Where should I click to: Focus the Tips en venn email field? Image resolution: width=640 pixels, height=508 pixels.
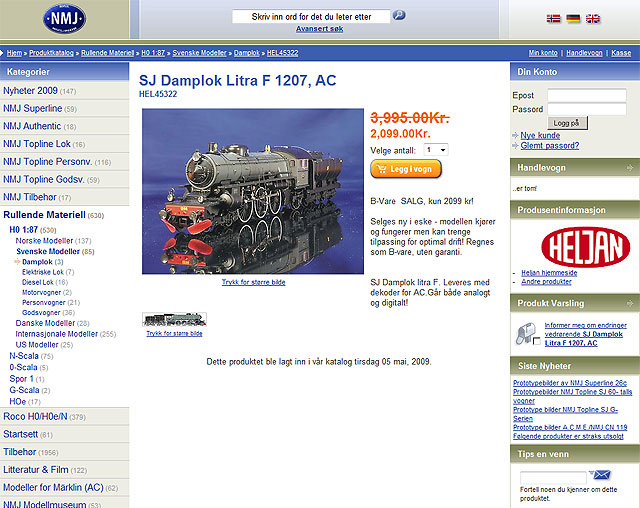click(x=553, y=477)
